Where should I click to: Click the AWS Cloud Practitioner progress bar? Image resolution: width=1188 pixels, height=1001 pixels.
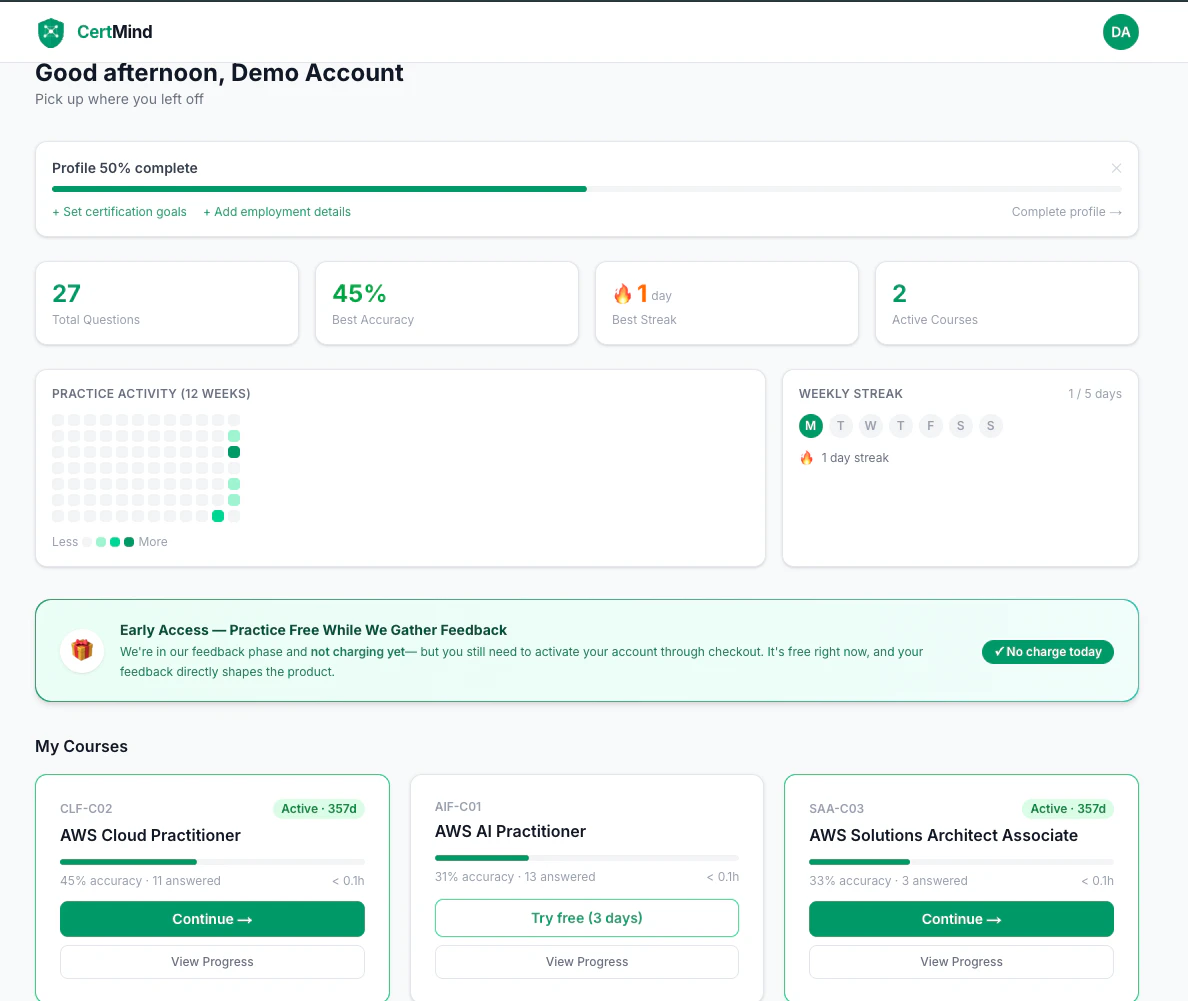pyautogui.click(x=212, y=862)
